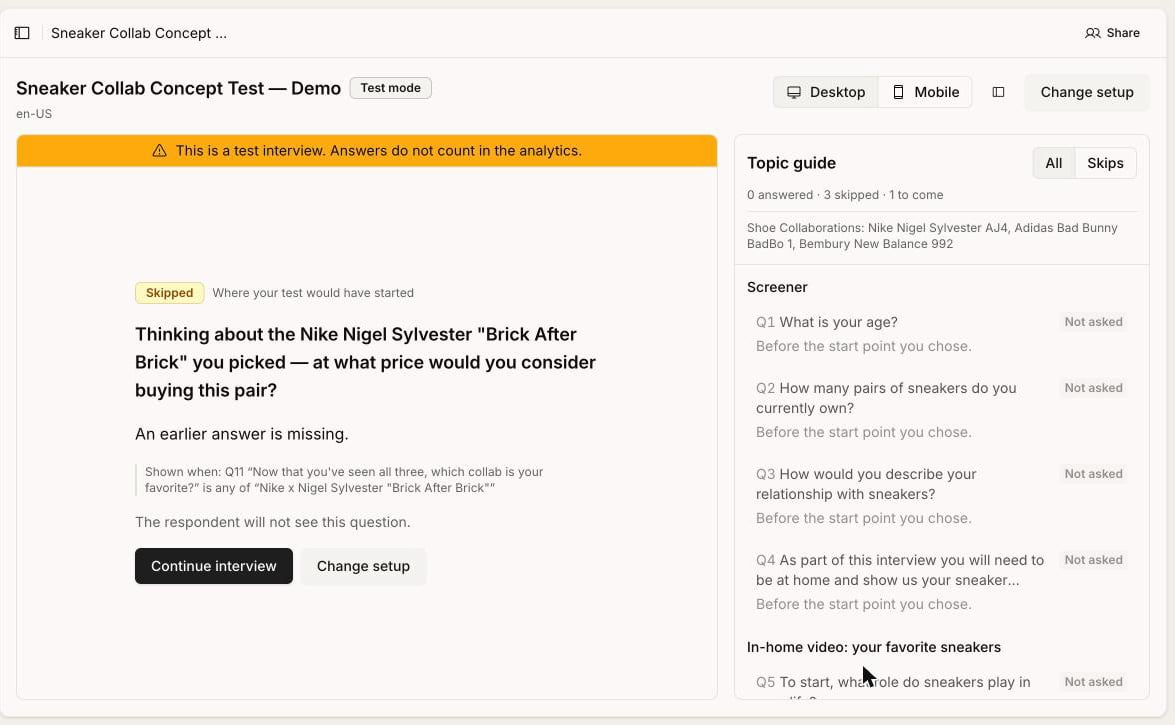Screen dimensions: 1175x725
Task: Click the Skipped badge
Action: coord(169,293)
